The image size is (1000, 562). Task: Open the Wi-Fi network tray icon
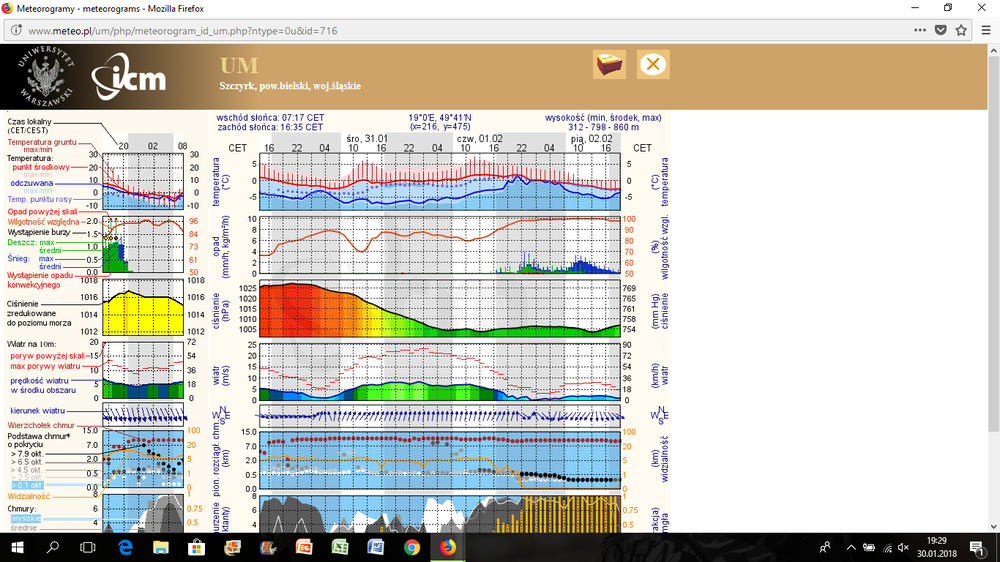(x=887, y=548)
